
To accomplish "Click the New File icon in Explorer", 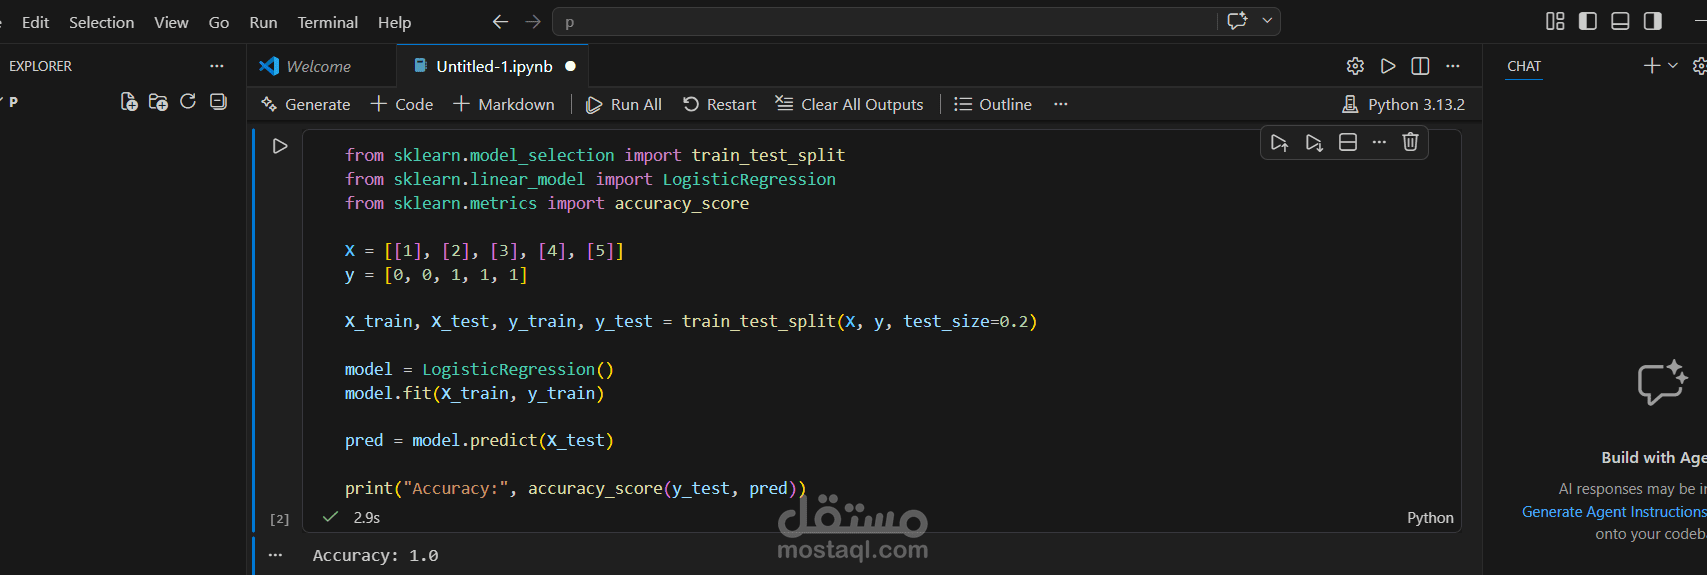I will point(129,102).
